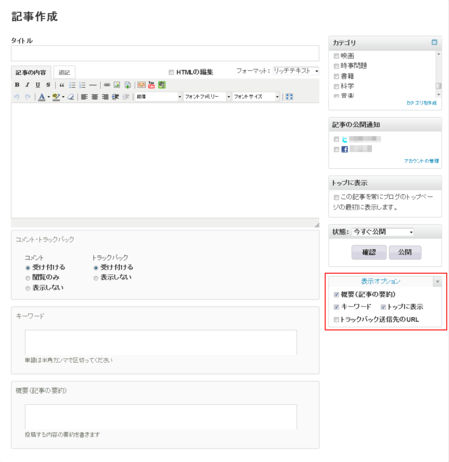Open the アカウントの管理 link
449x462 pixels.
click(x=421, y=161)
